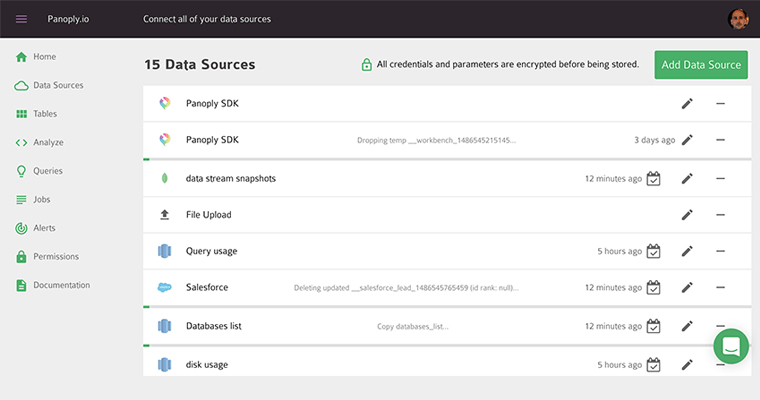Open Tables in the sidebar
This screenshot has width=760, height=400.
coord(36,114)
